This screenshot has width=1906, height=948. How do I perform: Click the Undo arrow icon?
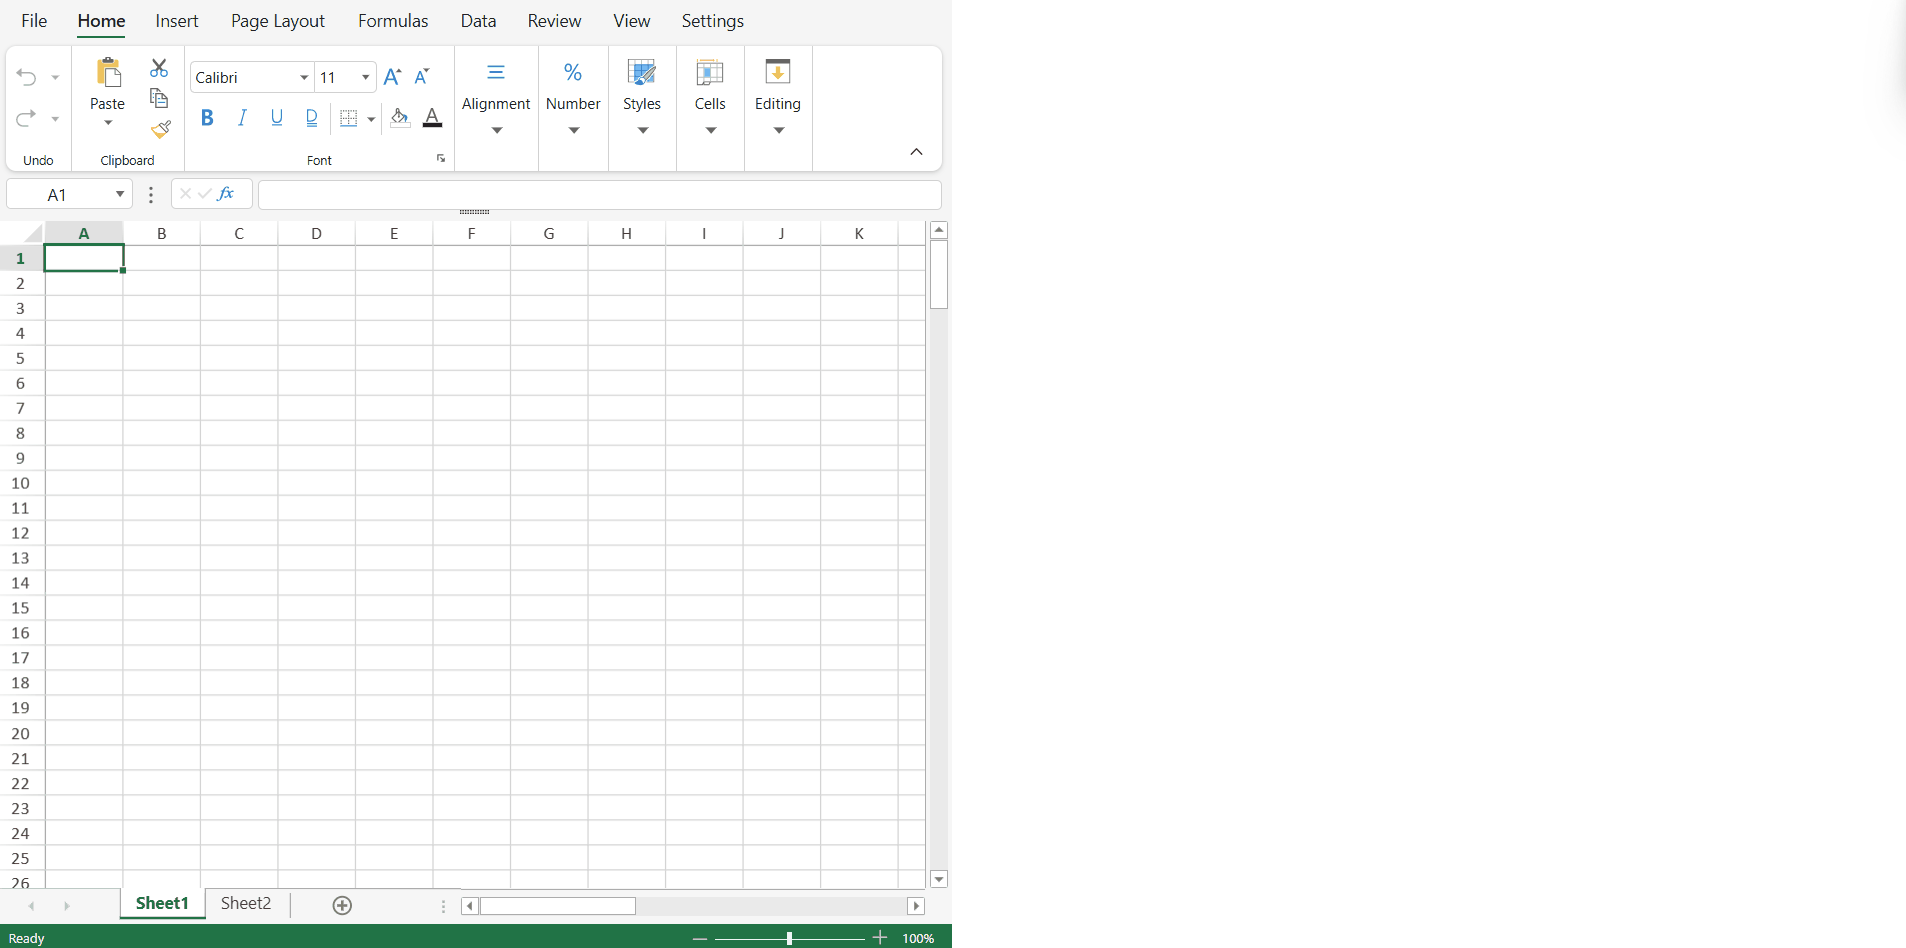pos(27,78)
